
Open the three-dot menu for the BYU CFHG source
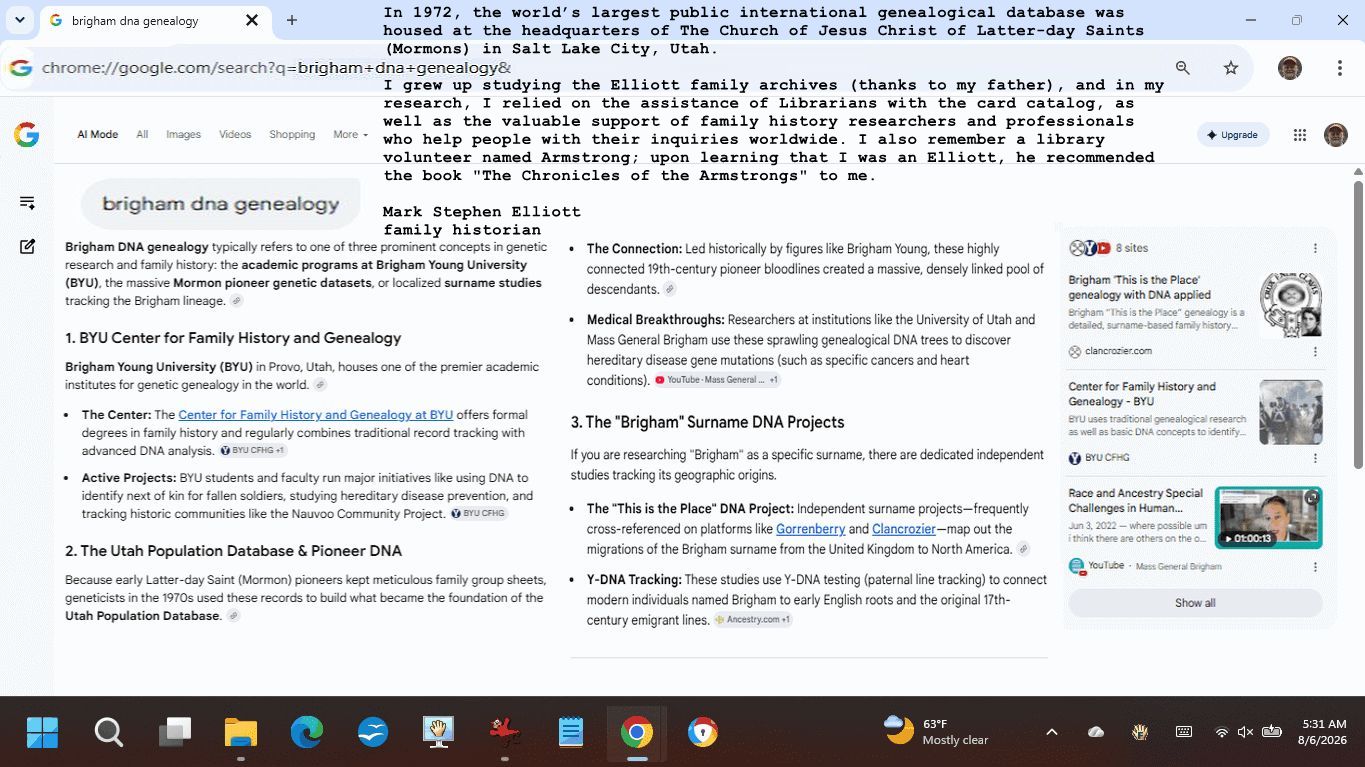point(1315,458)
